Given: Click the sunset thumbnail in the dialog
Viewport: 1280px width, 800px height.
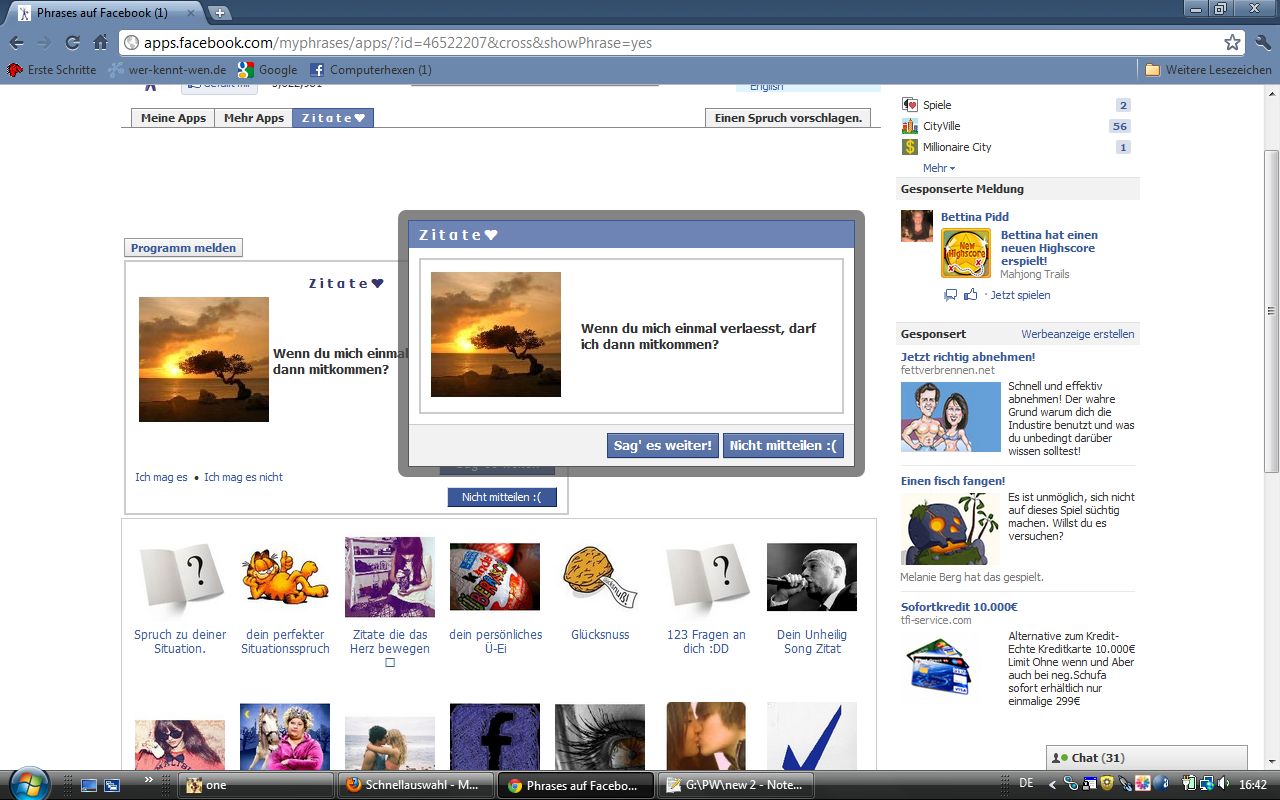Looking at the screenshot, I should [496, 334].
